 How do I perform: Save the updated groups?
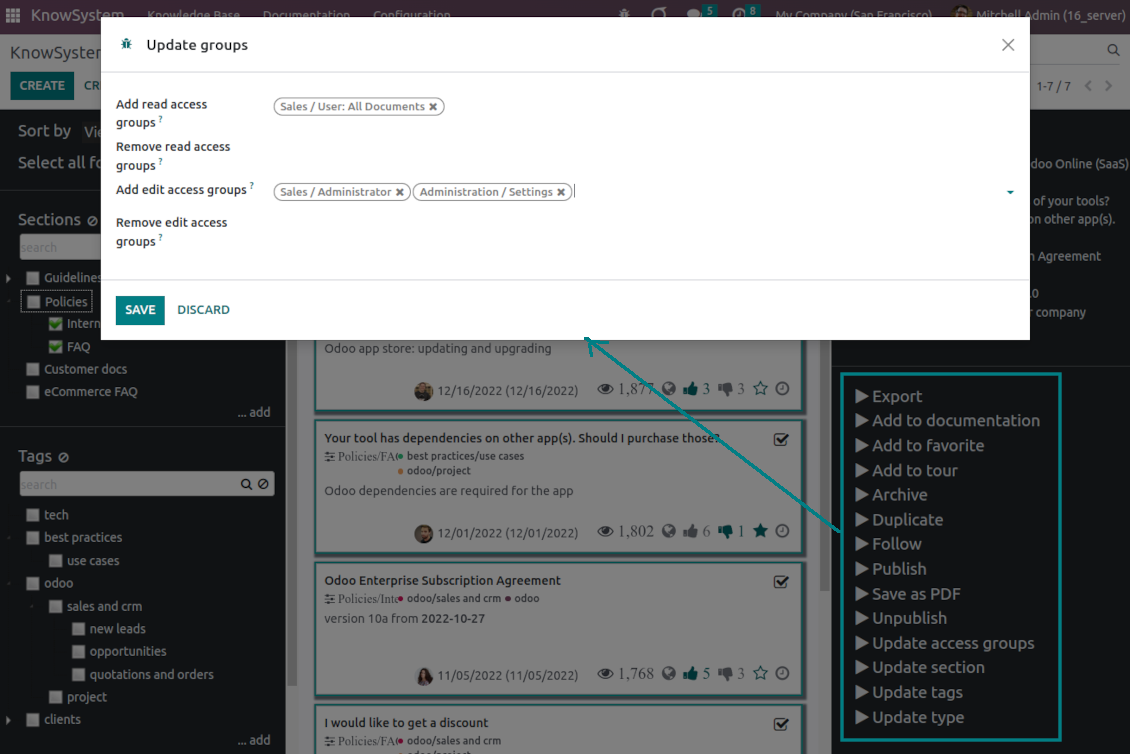(140, 310)
